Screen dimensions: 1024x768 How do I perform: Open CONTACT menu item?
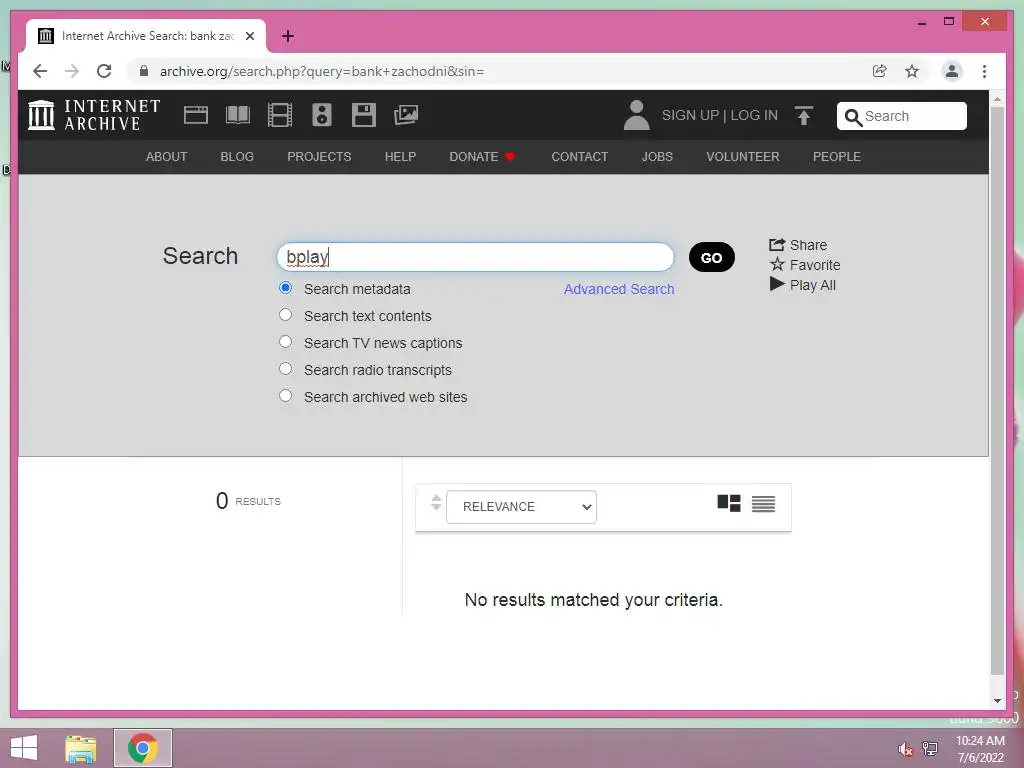pos(579,157)
